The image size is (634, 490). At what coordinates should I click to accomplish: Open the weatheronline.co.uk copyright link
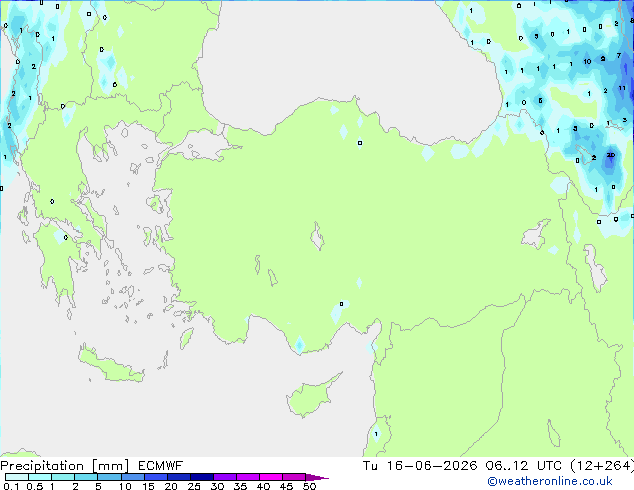[x=549, y=481]
